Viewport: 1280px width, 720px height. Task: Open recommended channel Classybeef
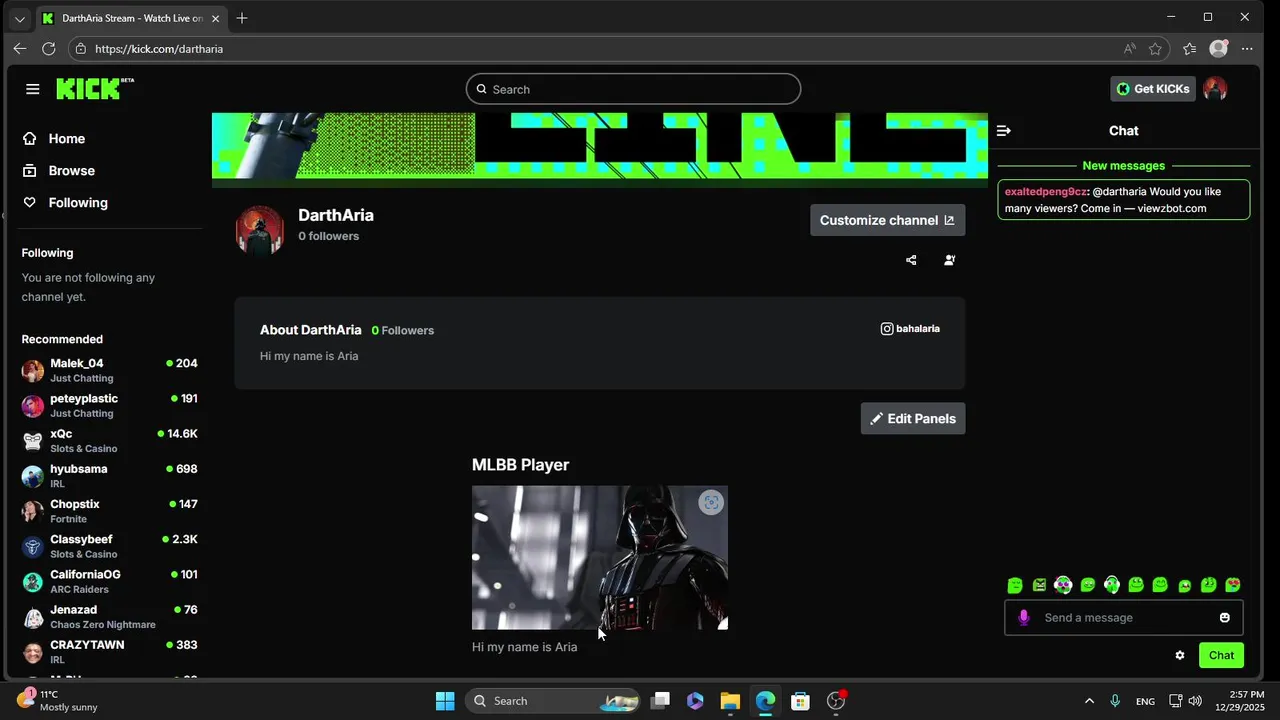[x=110, y=546]
